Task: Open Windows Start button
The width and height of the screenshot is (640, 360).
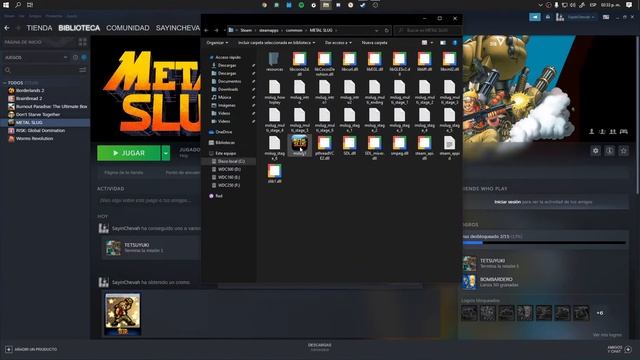Action: point(6,5)
